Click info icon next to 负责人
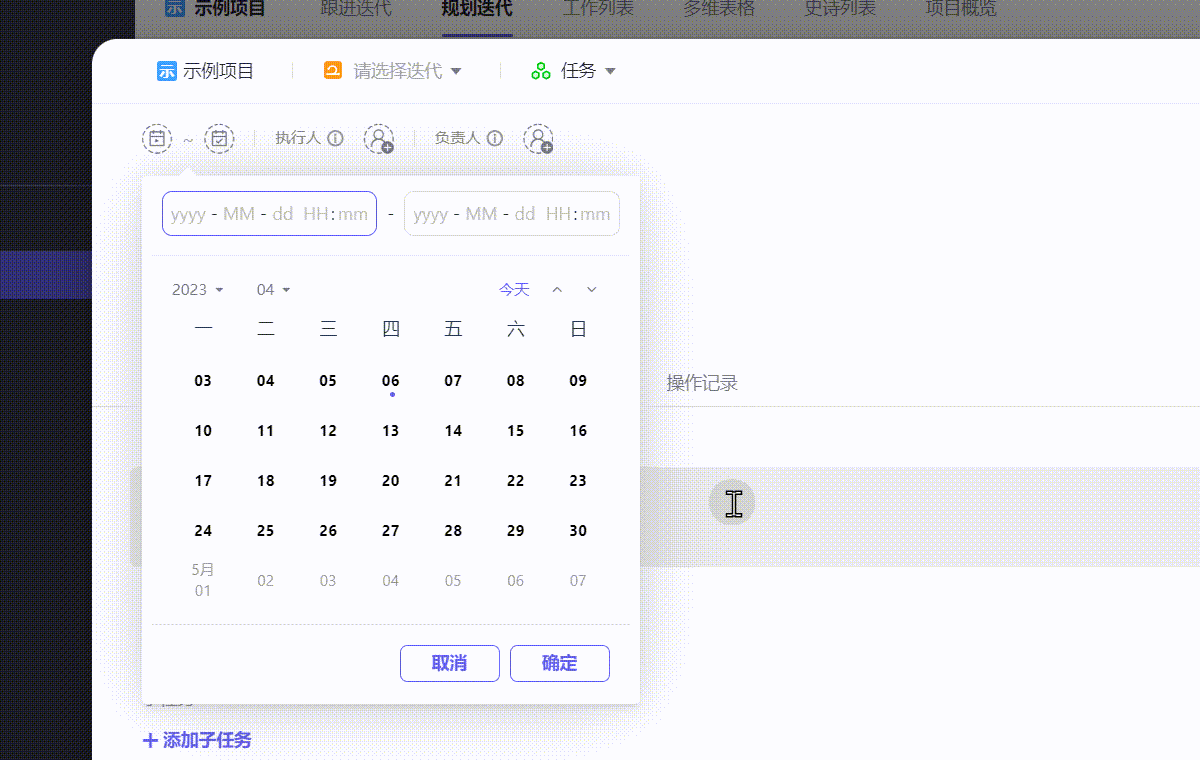This screenshot has width=1200, height=760. [x=495, y=138]
